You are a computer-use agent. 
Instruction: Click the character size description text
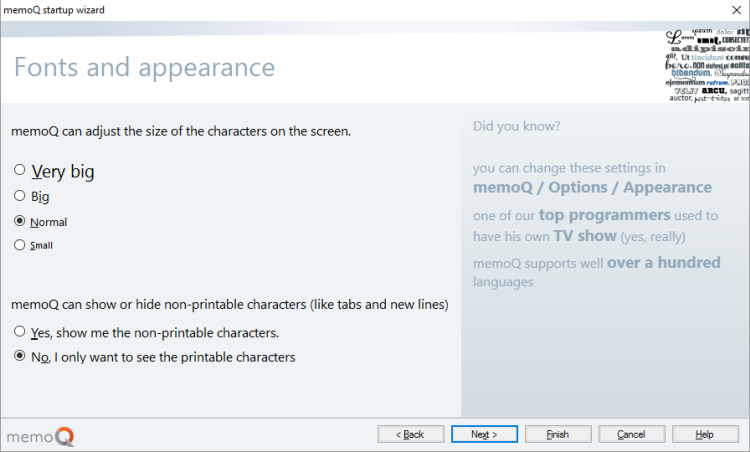pos(181,132)
